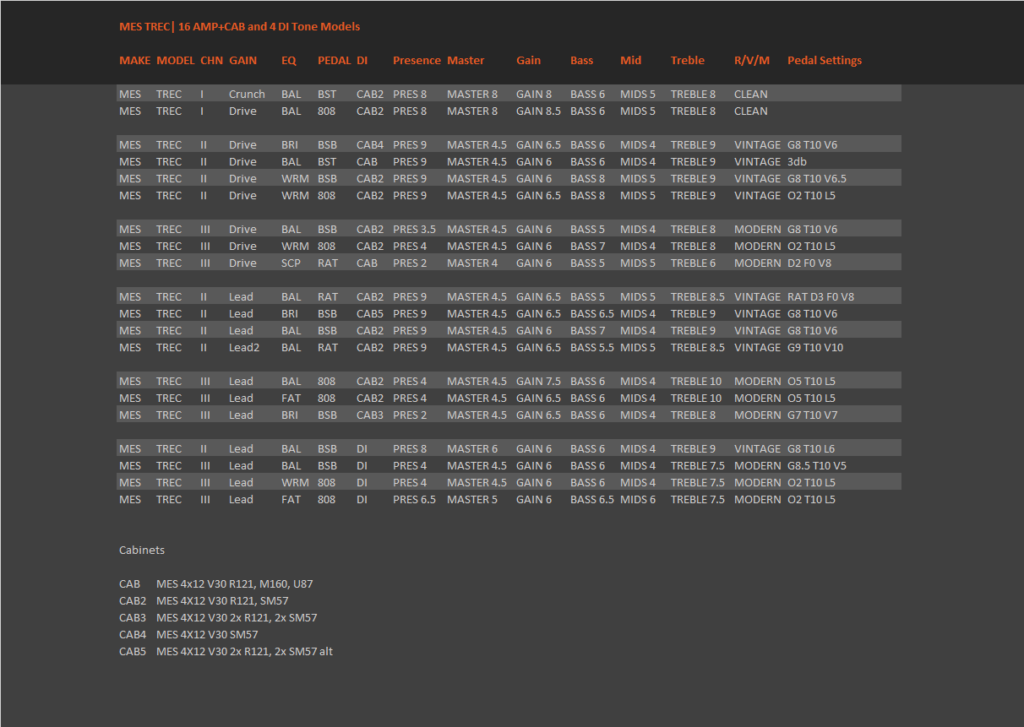Select the 'MIDS 6' cell
Image resolution: width=1024 pixels, height=727 pixels.
pos(637,500)
